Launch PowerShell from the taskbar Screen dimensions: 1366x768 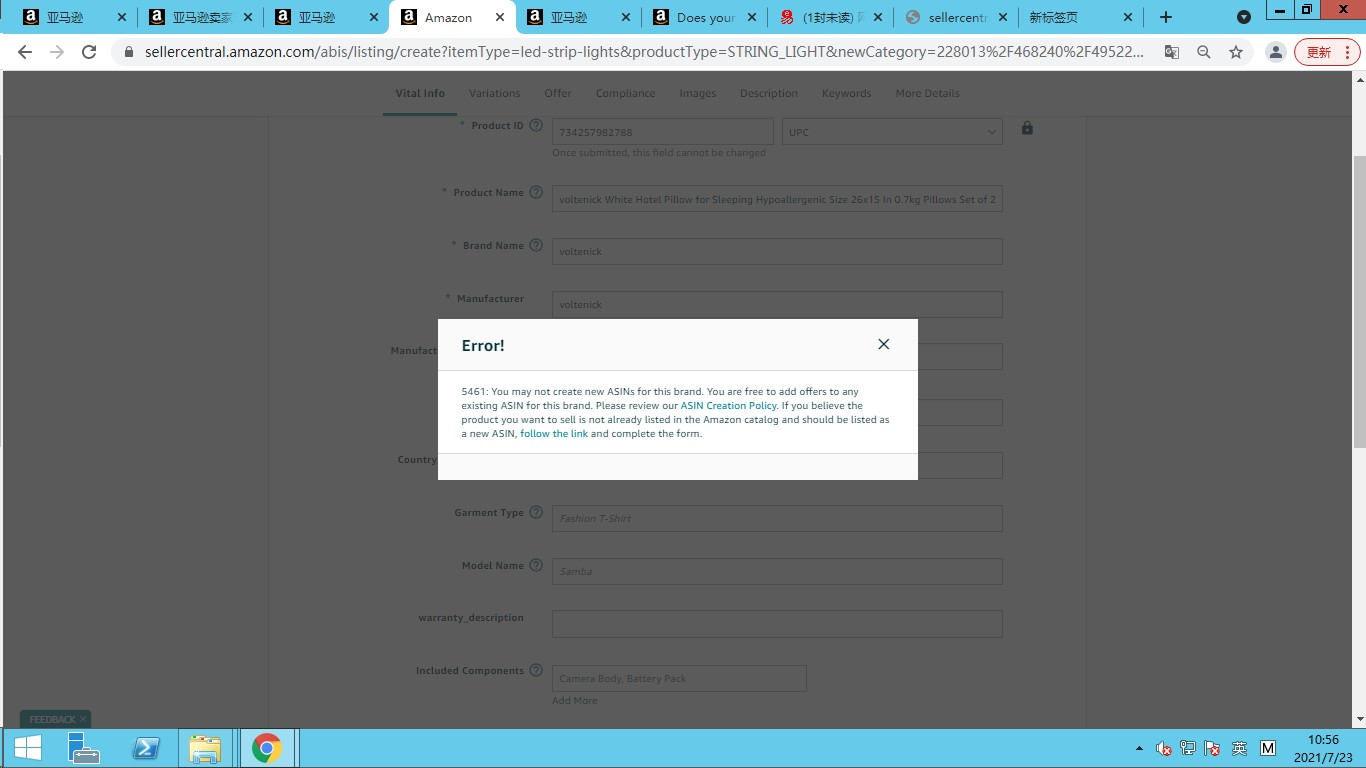(x=148, y=748)
